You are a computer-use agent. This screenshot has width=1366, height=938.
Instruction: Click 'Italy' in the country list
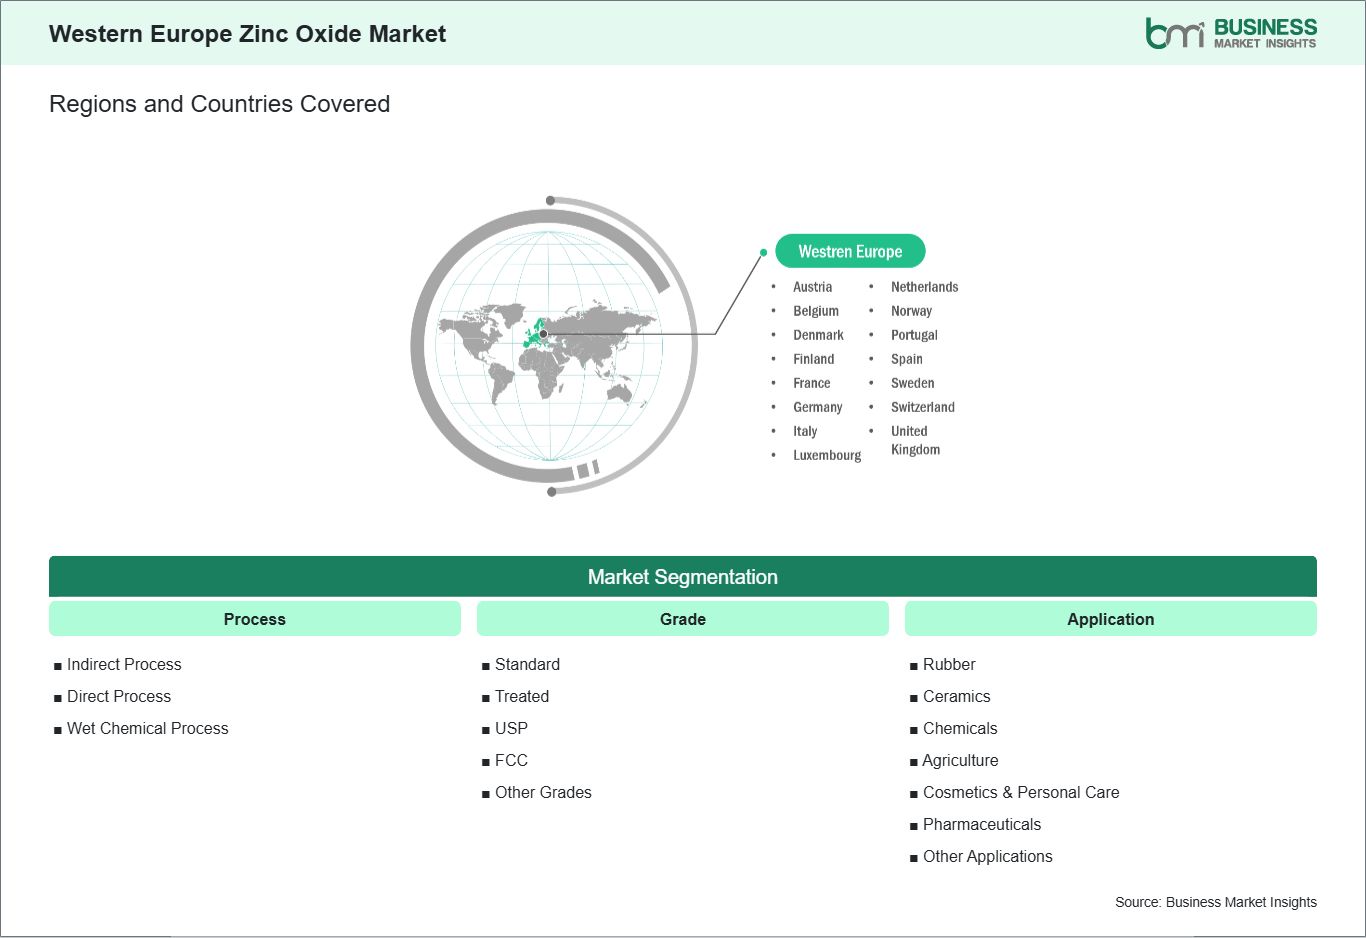point(805,431)
